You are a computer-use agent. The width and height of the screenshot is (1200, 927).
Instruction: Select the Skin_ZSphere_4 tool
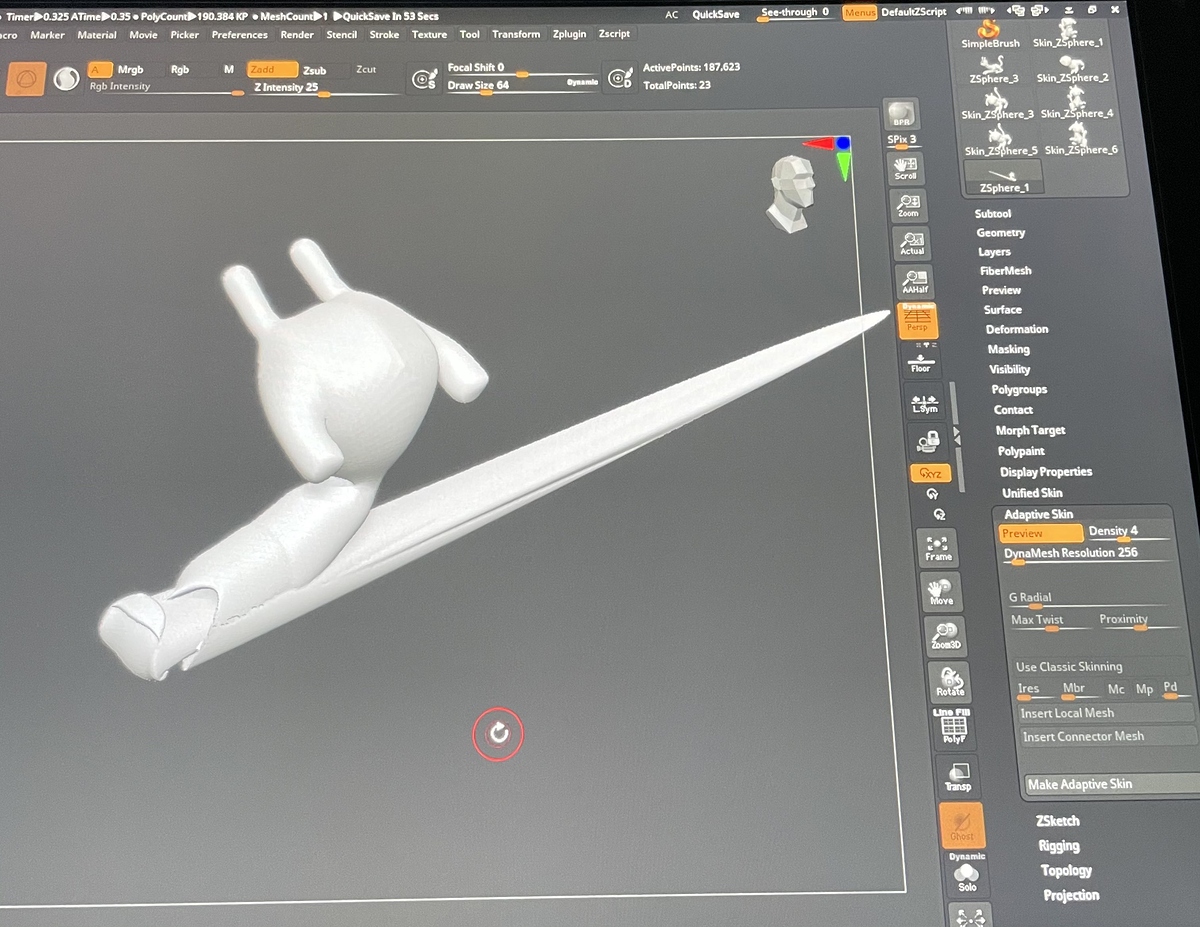coord(1077,104)
